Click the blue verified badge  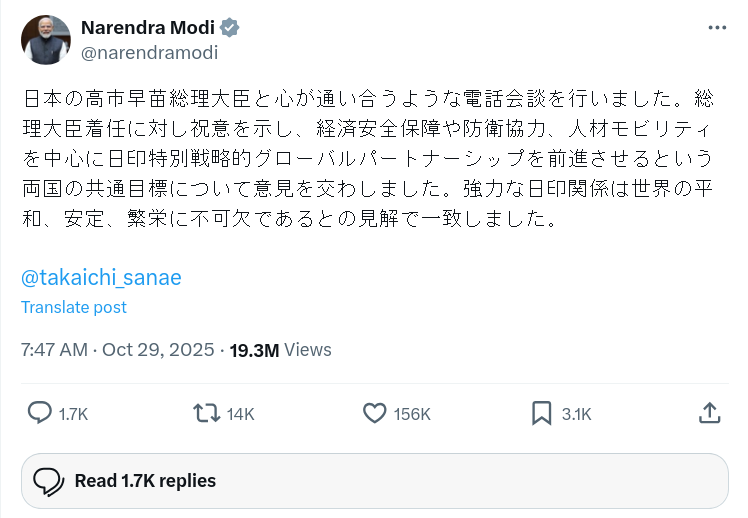(x=230, y=28)
